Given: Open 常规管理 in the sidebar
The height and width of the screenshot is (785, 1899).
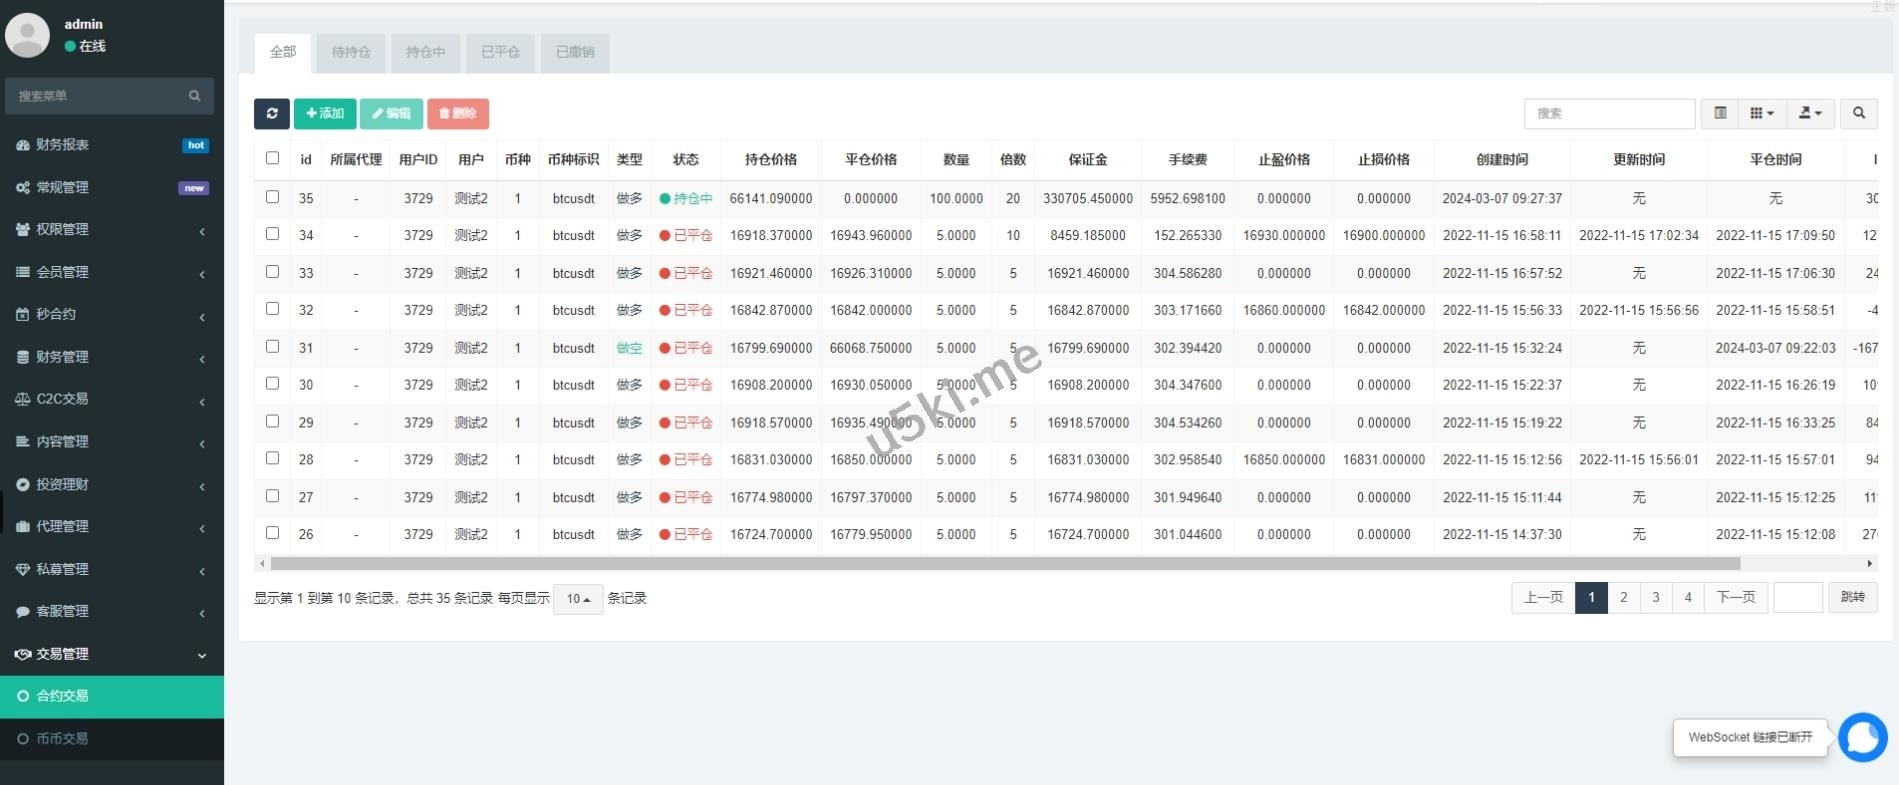Looking at the screenshot, I should 63,188.
